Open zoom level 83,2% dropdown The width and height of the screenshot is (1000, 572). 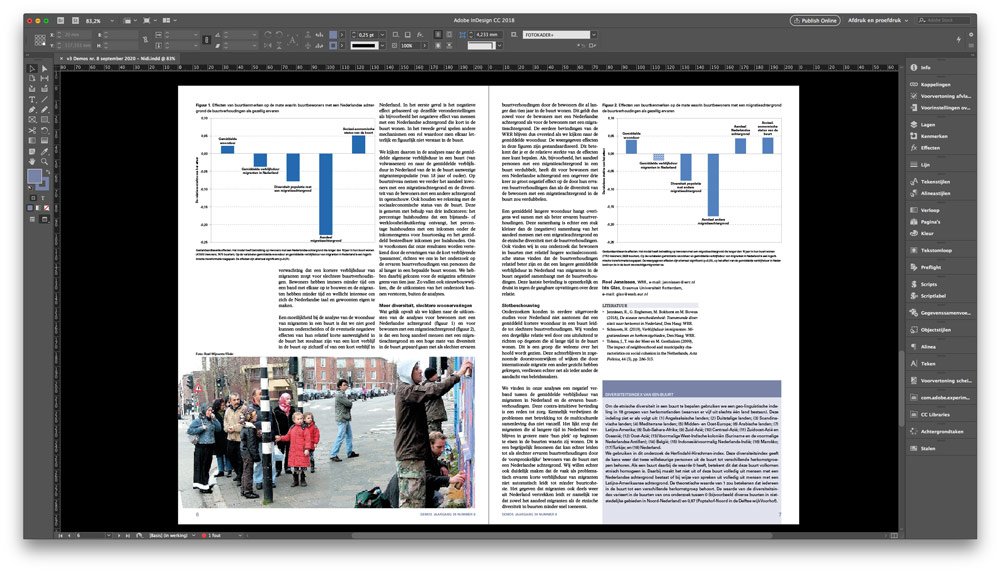tap(112, 21)
